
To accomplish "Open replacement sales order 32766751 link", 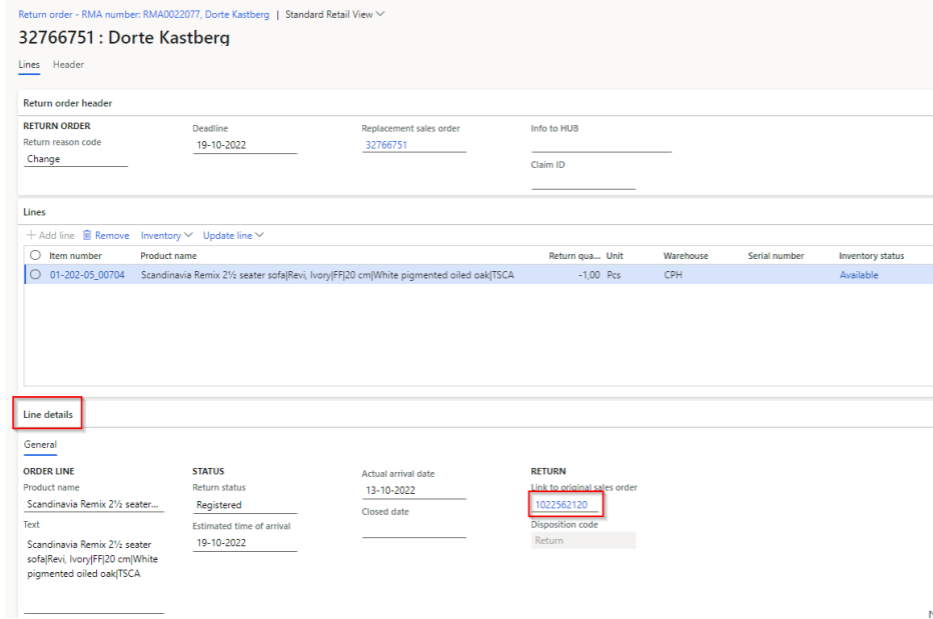I will pos(386,144).
